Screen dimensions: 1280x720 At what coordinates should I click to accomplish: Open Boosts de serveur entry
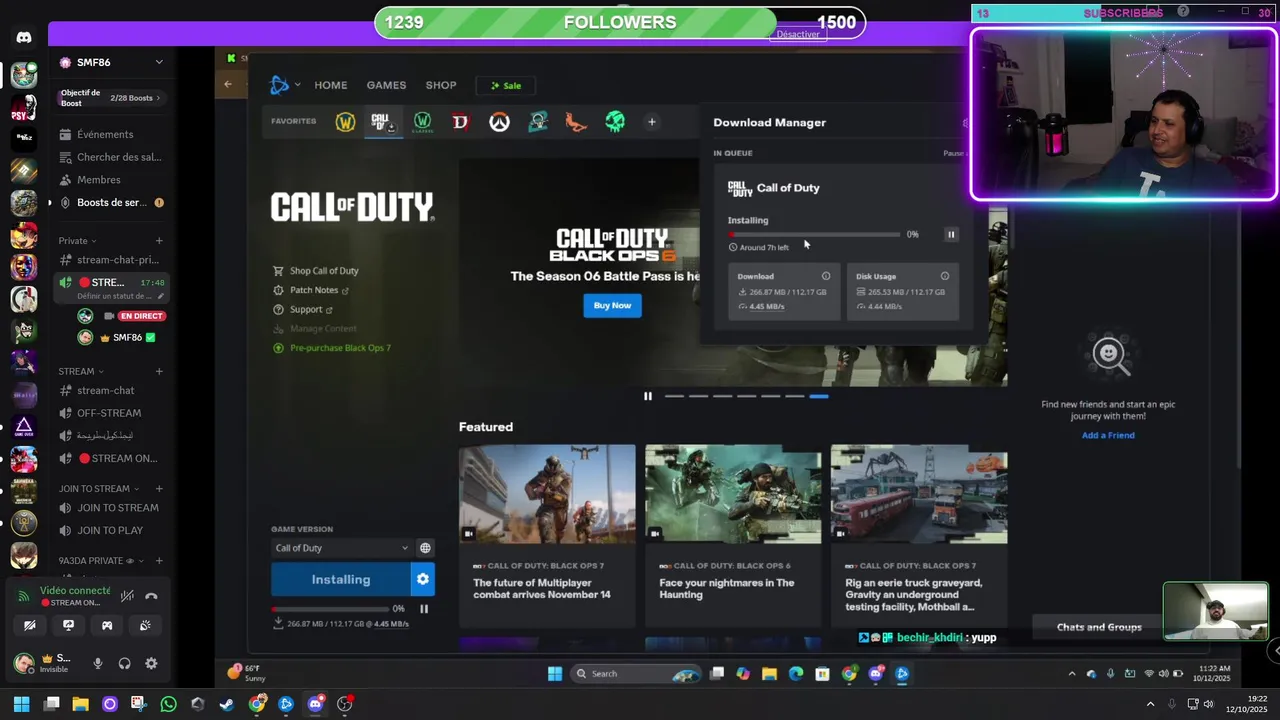109,203
